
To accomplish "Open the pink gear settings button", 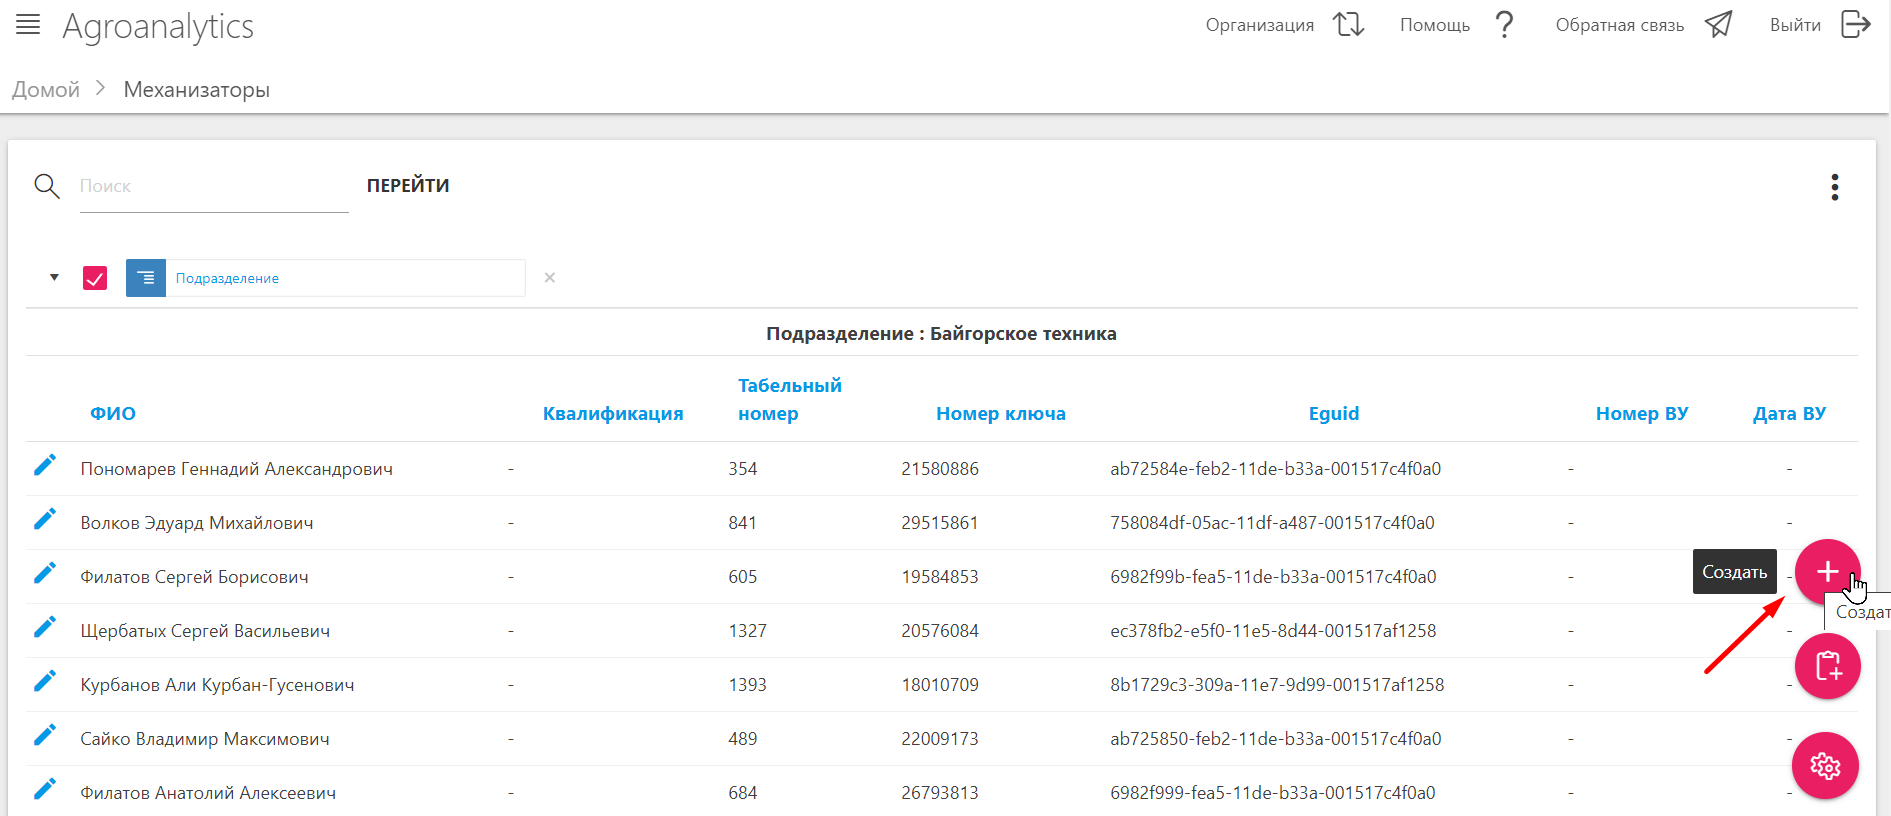I will point(1824,766).
